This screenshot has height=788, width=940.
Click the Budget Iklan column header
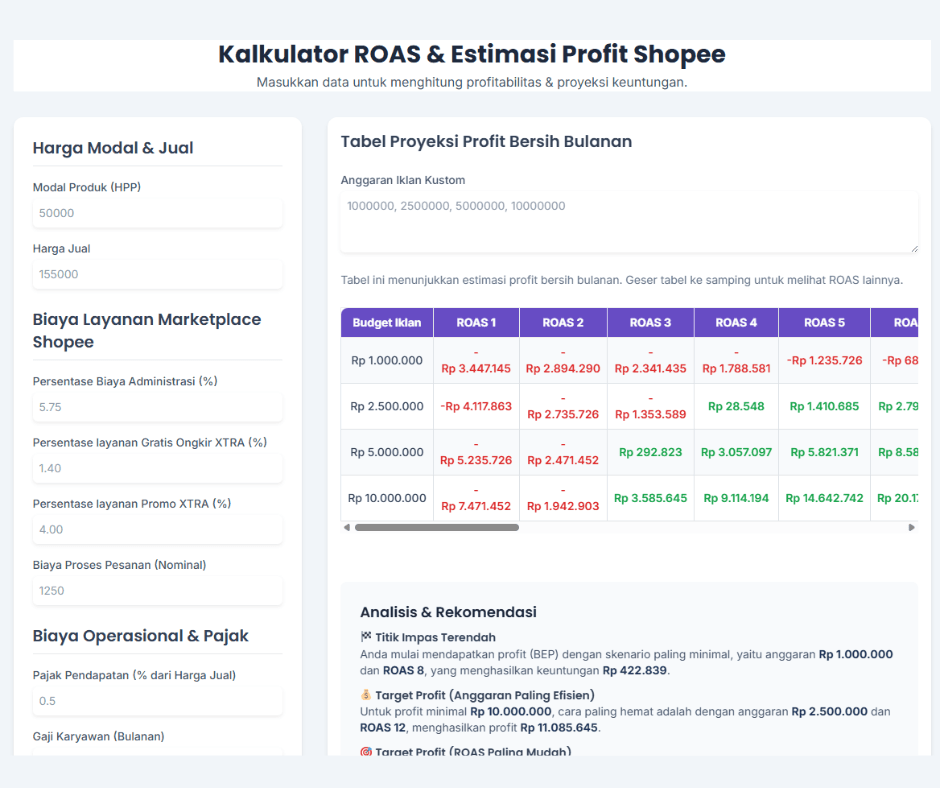coord(387,323)
